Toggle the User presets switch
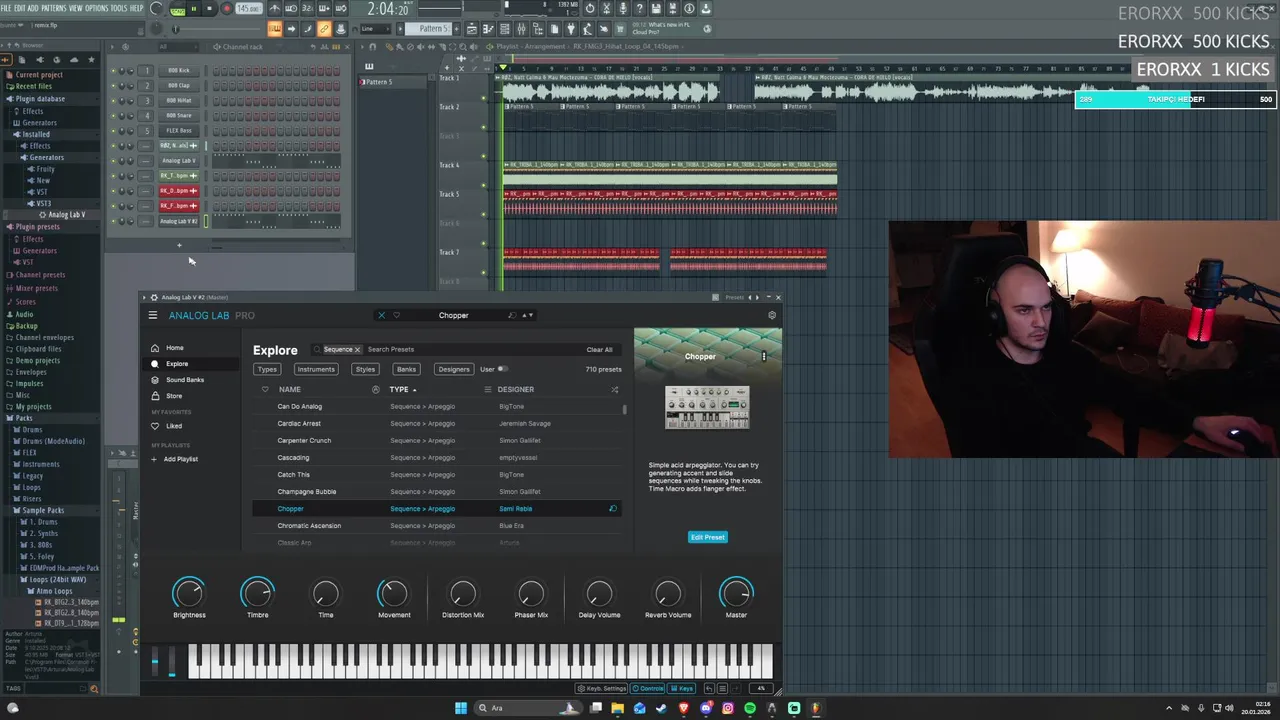The width and height of the screenshot is (1280, 720). pyautogui.click(x=502, y=369)
